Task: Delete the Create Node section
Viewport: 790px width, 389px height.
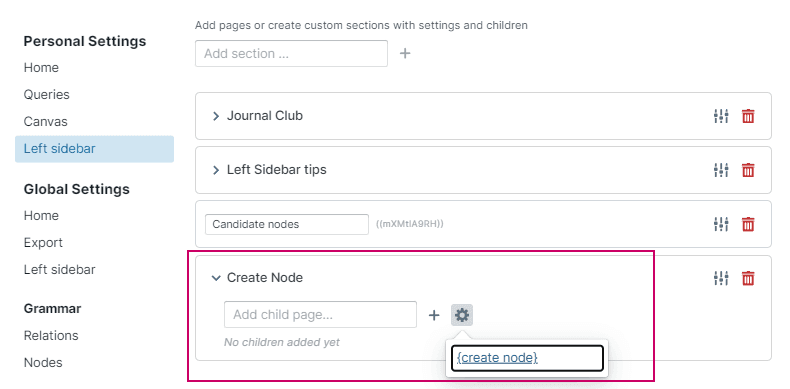Action: pos(748,278)
